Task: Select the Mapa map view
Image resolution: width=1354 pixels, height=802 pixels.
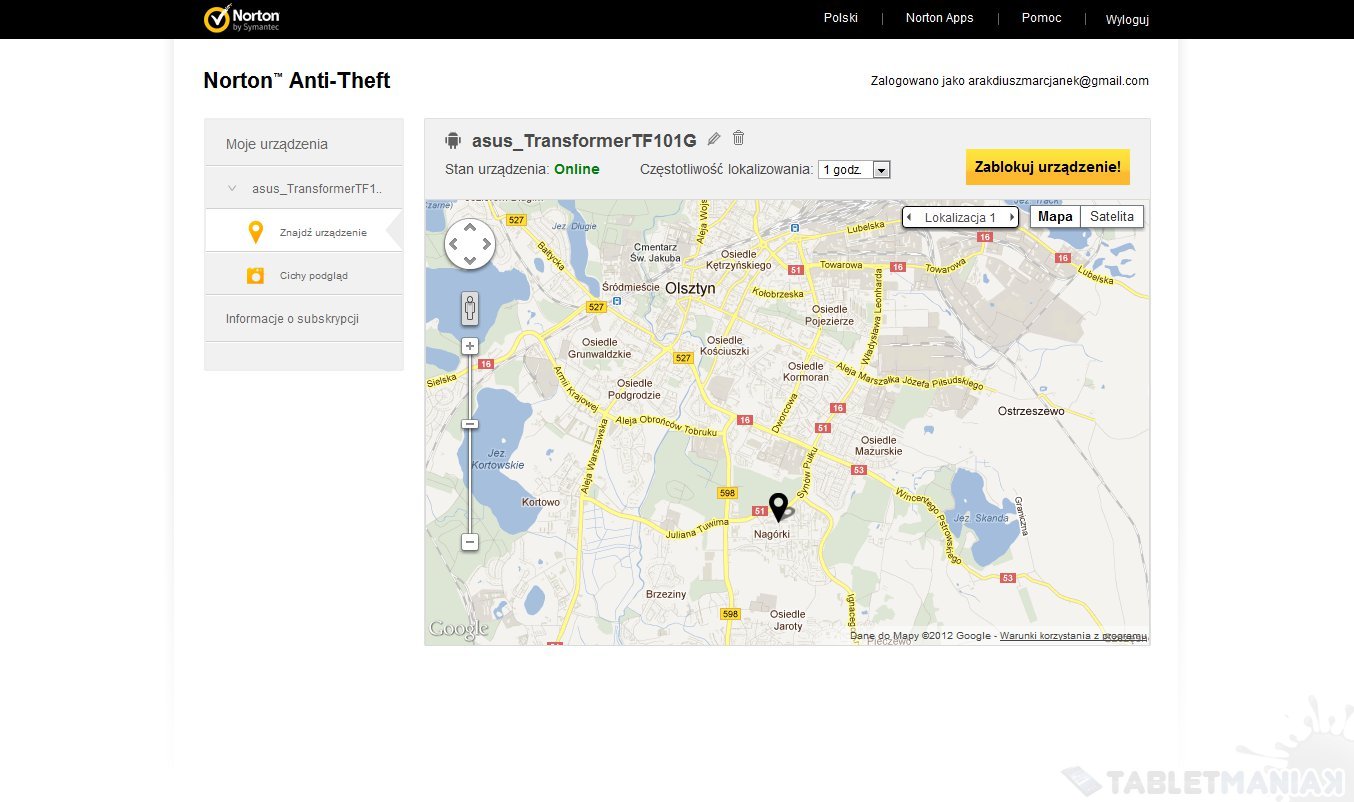Action: [1055, 217]
